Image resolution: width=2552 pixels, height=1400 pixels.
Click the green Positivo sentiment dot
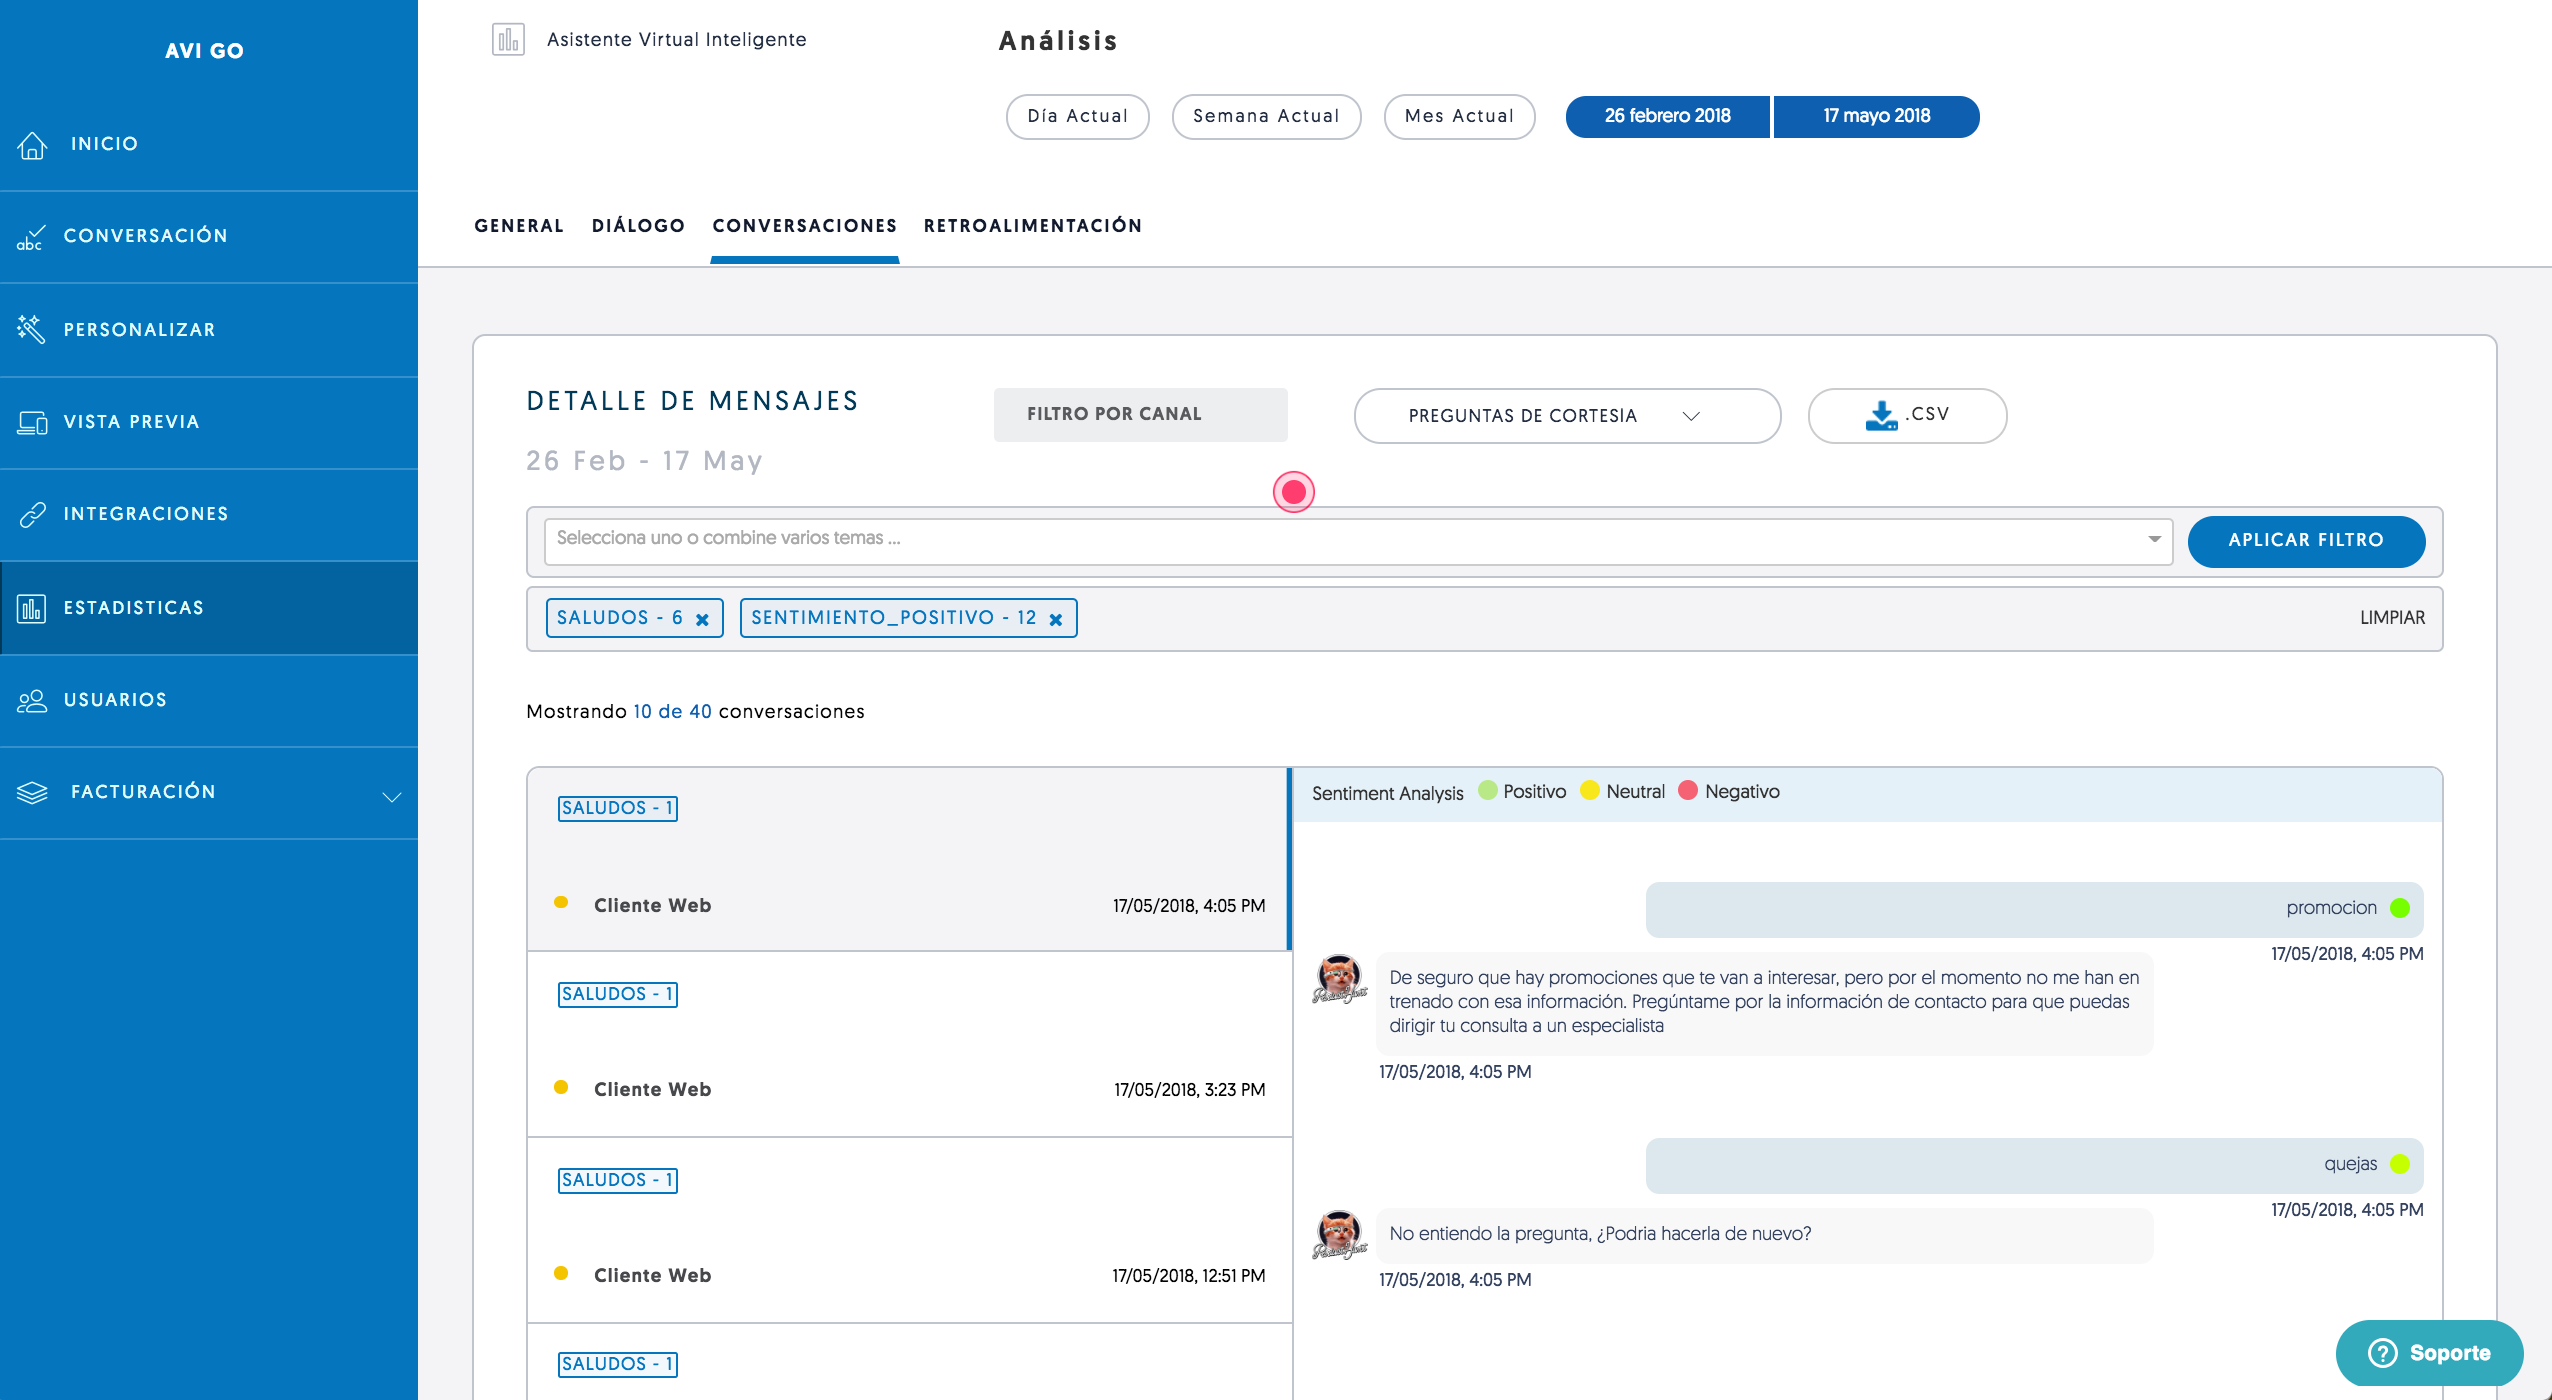coord(1487,791)
